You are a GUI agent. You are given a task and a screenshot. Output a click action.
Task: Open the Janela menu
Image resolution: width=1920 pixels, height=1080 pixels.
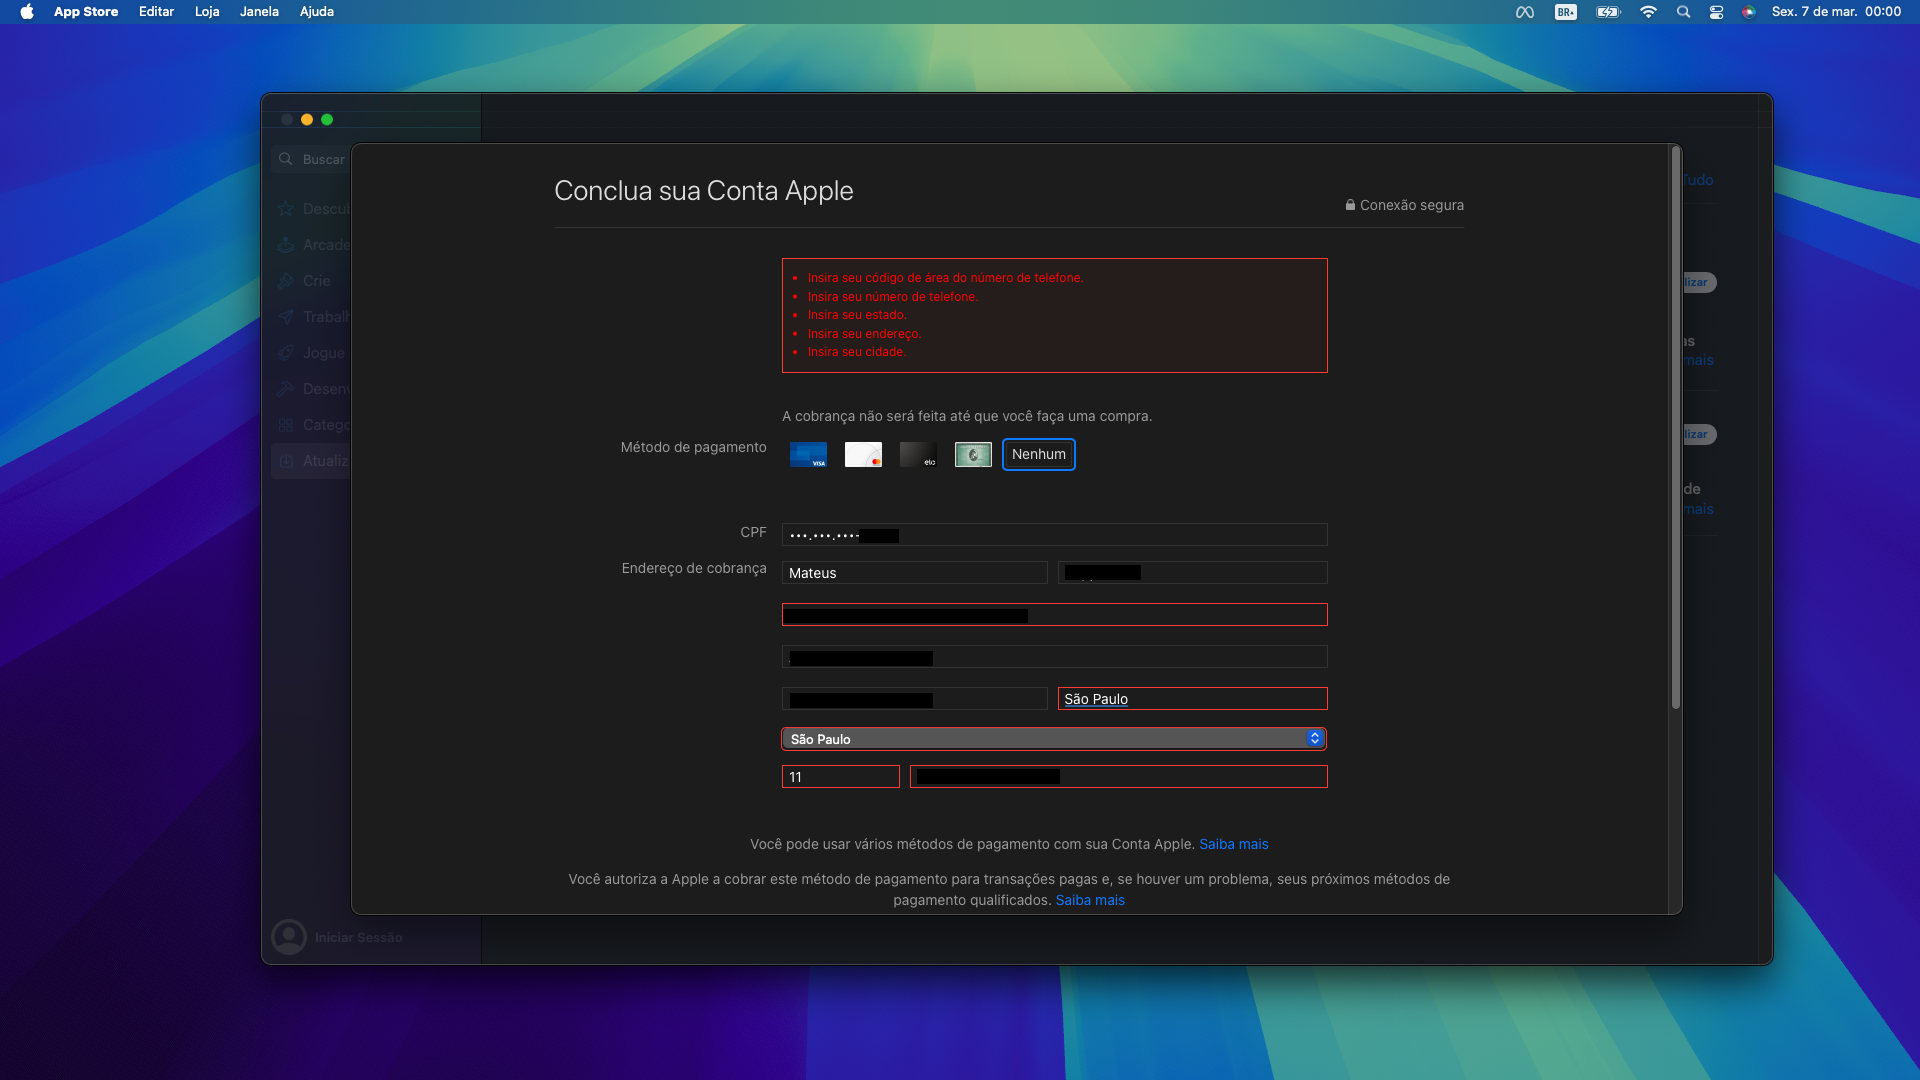tap(259, 12)
